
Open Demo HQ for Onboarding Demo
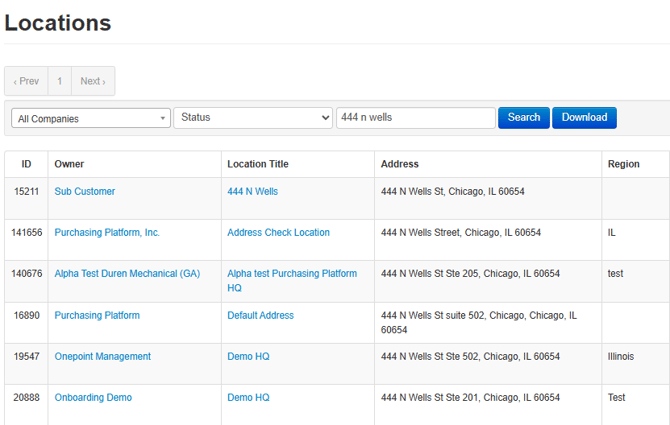click(248, 397)
